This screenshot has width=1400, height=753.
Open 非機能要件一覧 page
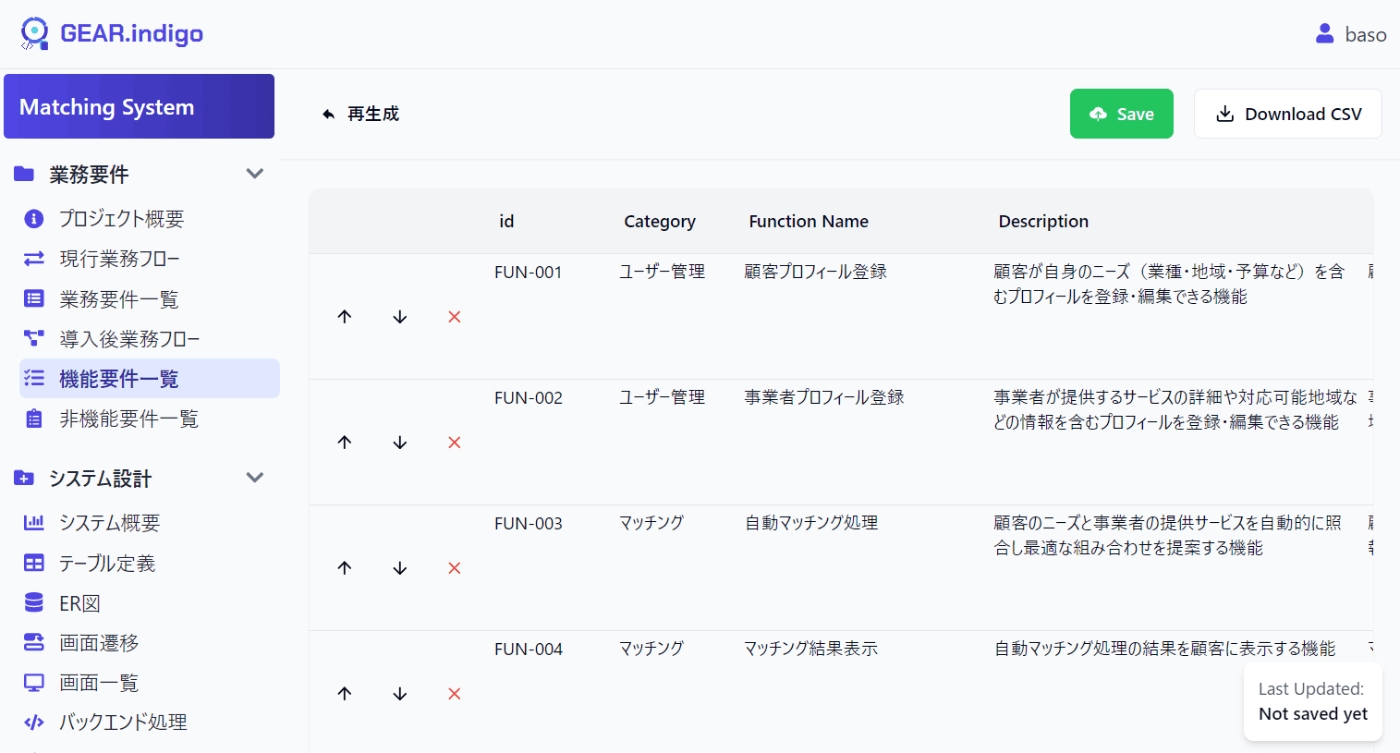(x=129, y=419)
